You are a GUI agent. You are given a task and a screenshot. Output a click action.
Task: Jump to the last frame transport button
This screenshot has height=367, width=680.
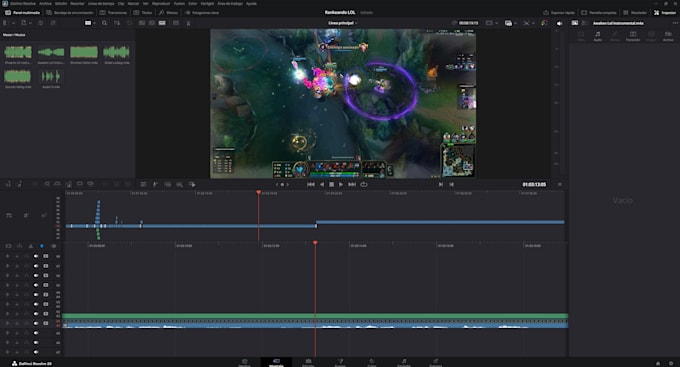click(352, 184)
